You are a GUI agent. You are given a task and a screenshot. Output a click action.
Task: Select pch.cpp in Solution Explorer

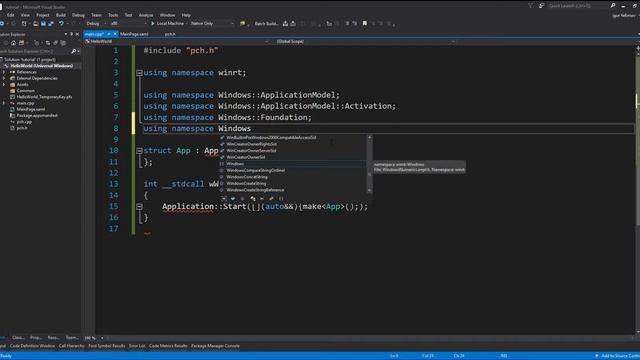pos(24,122)
